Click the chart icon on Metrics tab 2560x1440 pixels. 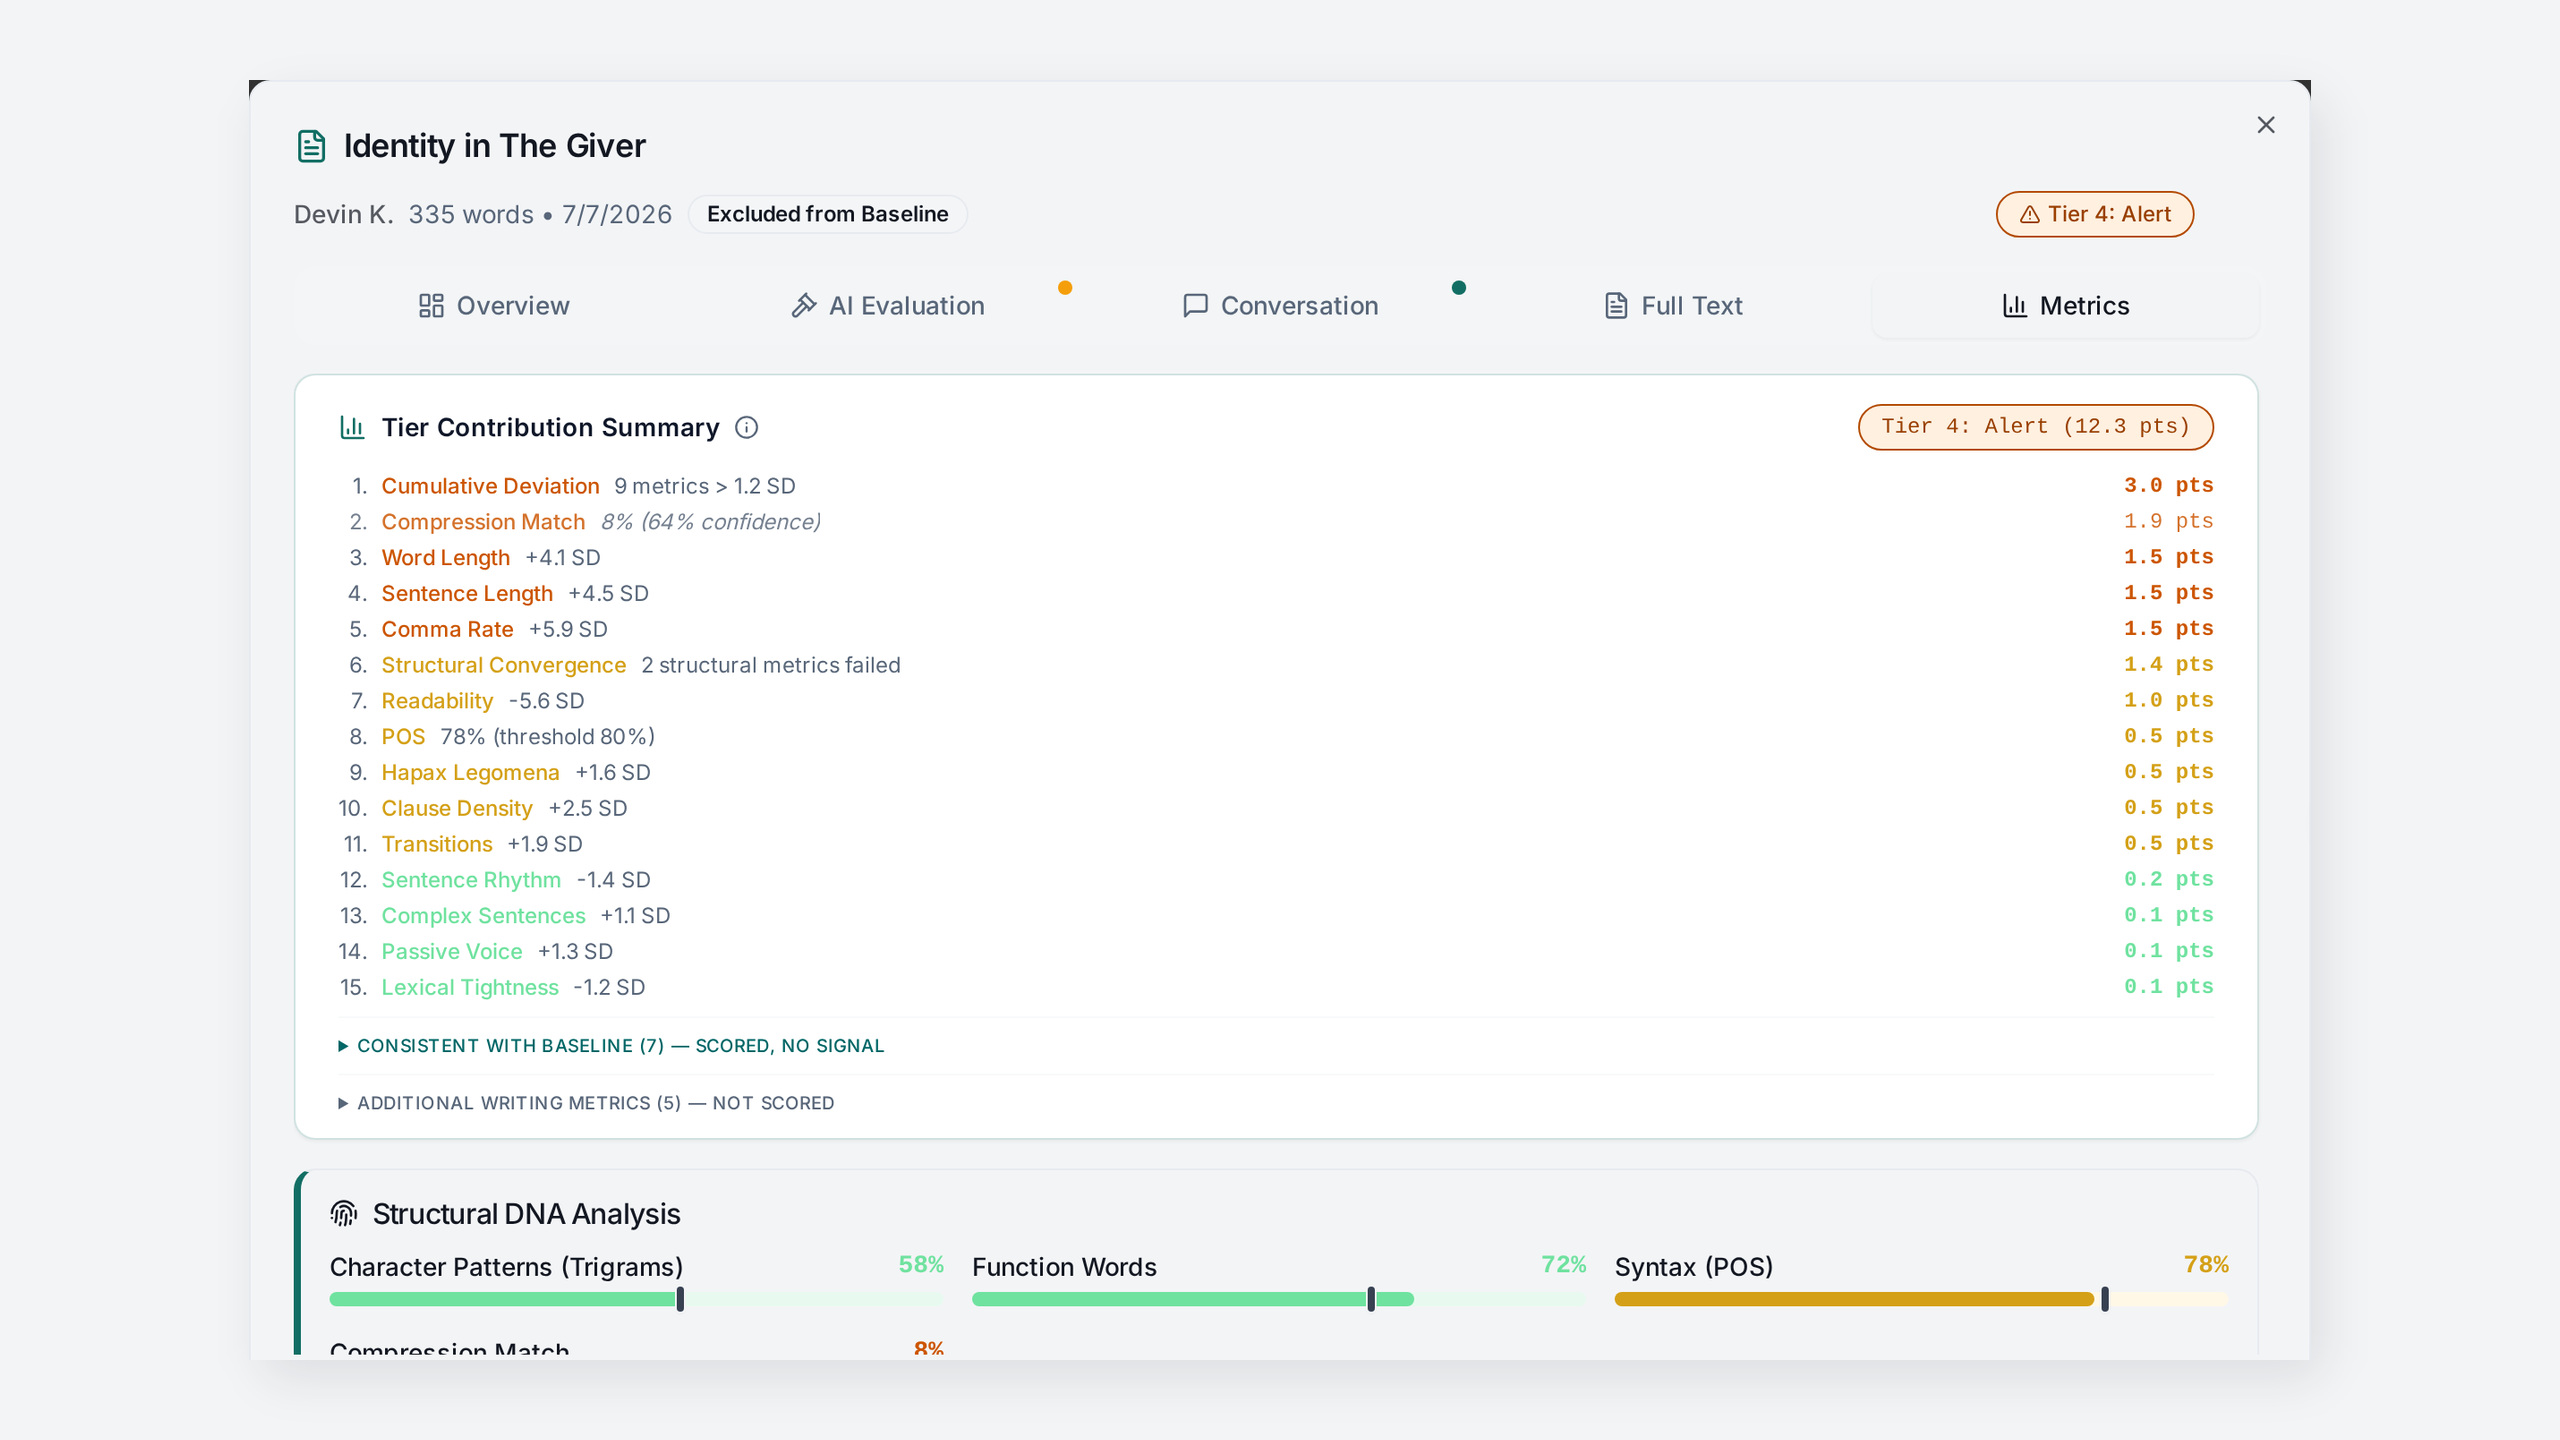(x=2015, y=306)
